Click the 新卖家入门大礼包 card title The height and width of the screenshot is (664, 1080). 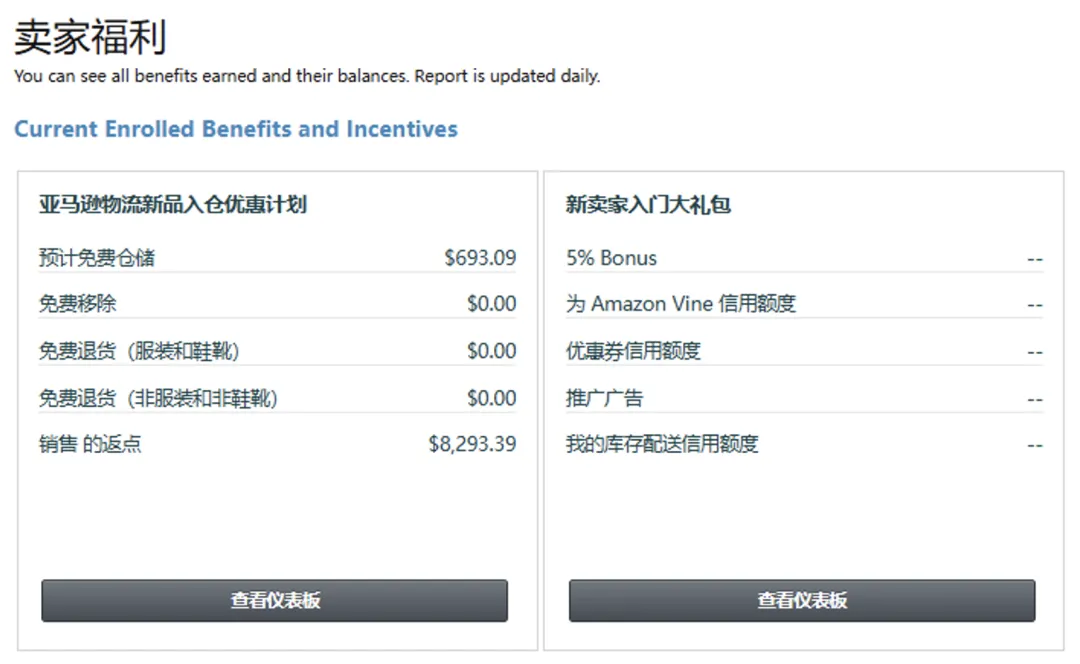click(648, 205)
